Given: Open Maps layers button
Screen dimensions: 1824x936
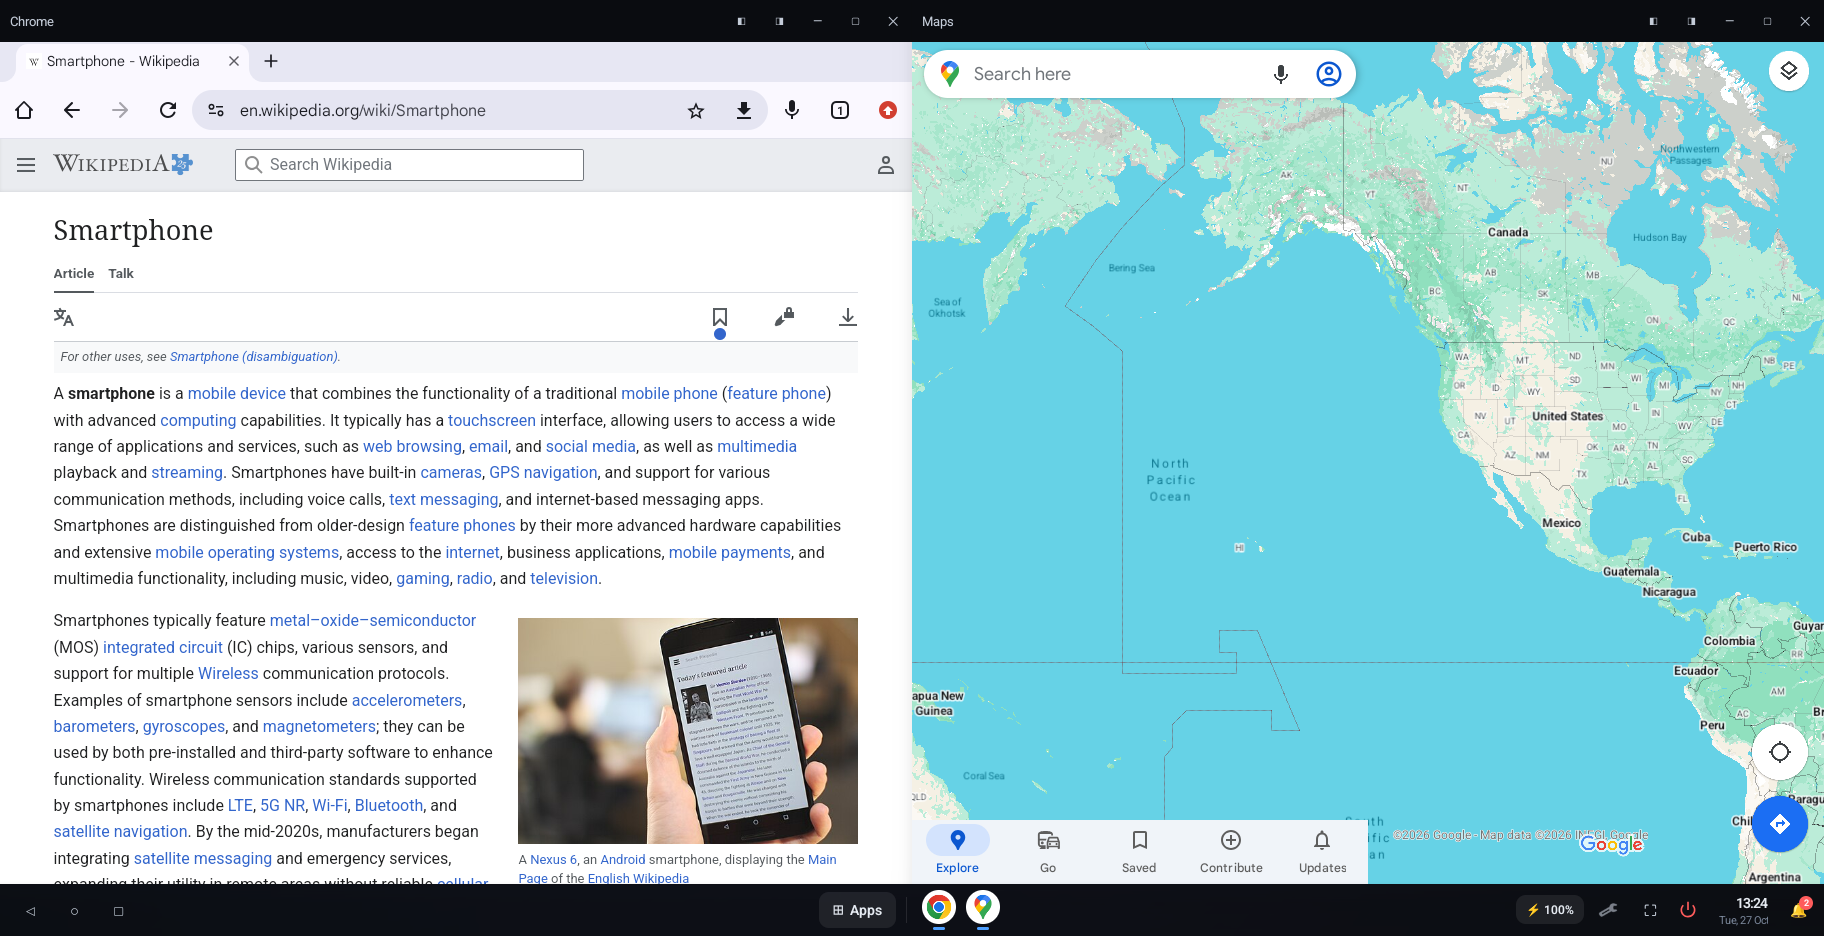Looking at the screenshot, I should point(1789,71).
